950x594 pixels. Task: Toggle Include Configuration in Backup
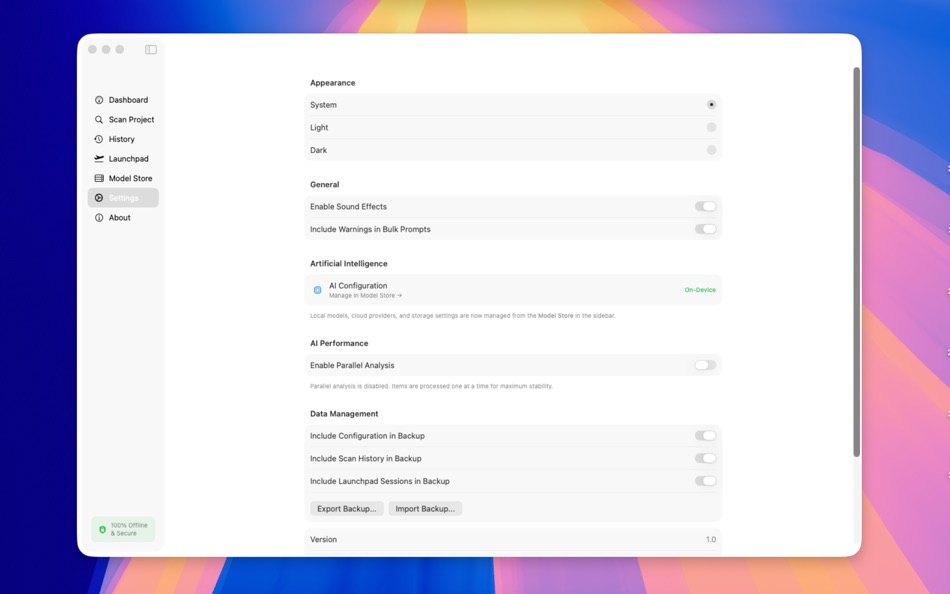[x=707, y=435]
